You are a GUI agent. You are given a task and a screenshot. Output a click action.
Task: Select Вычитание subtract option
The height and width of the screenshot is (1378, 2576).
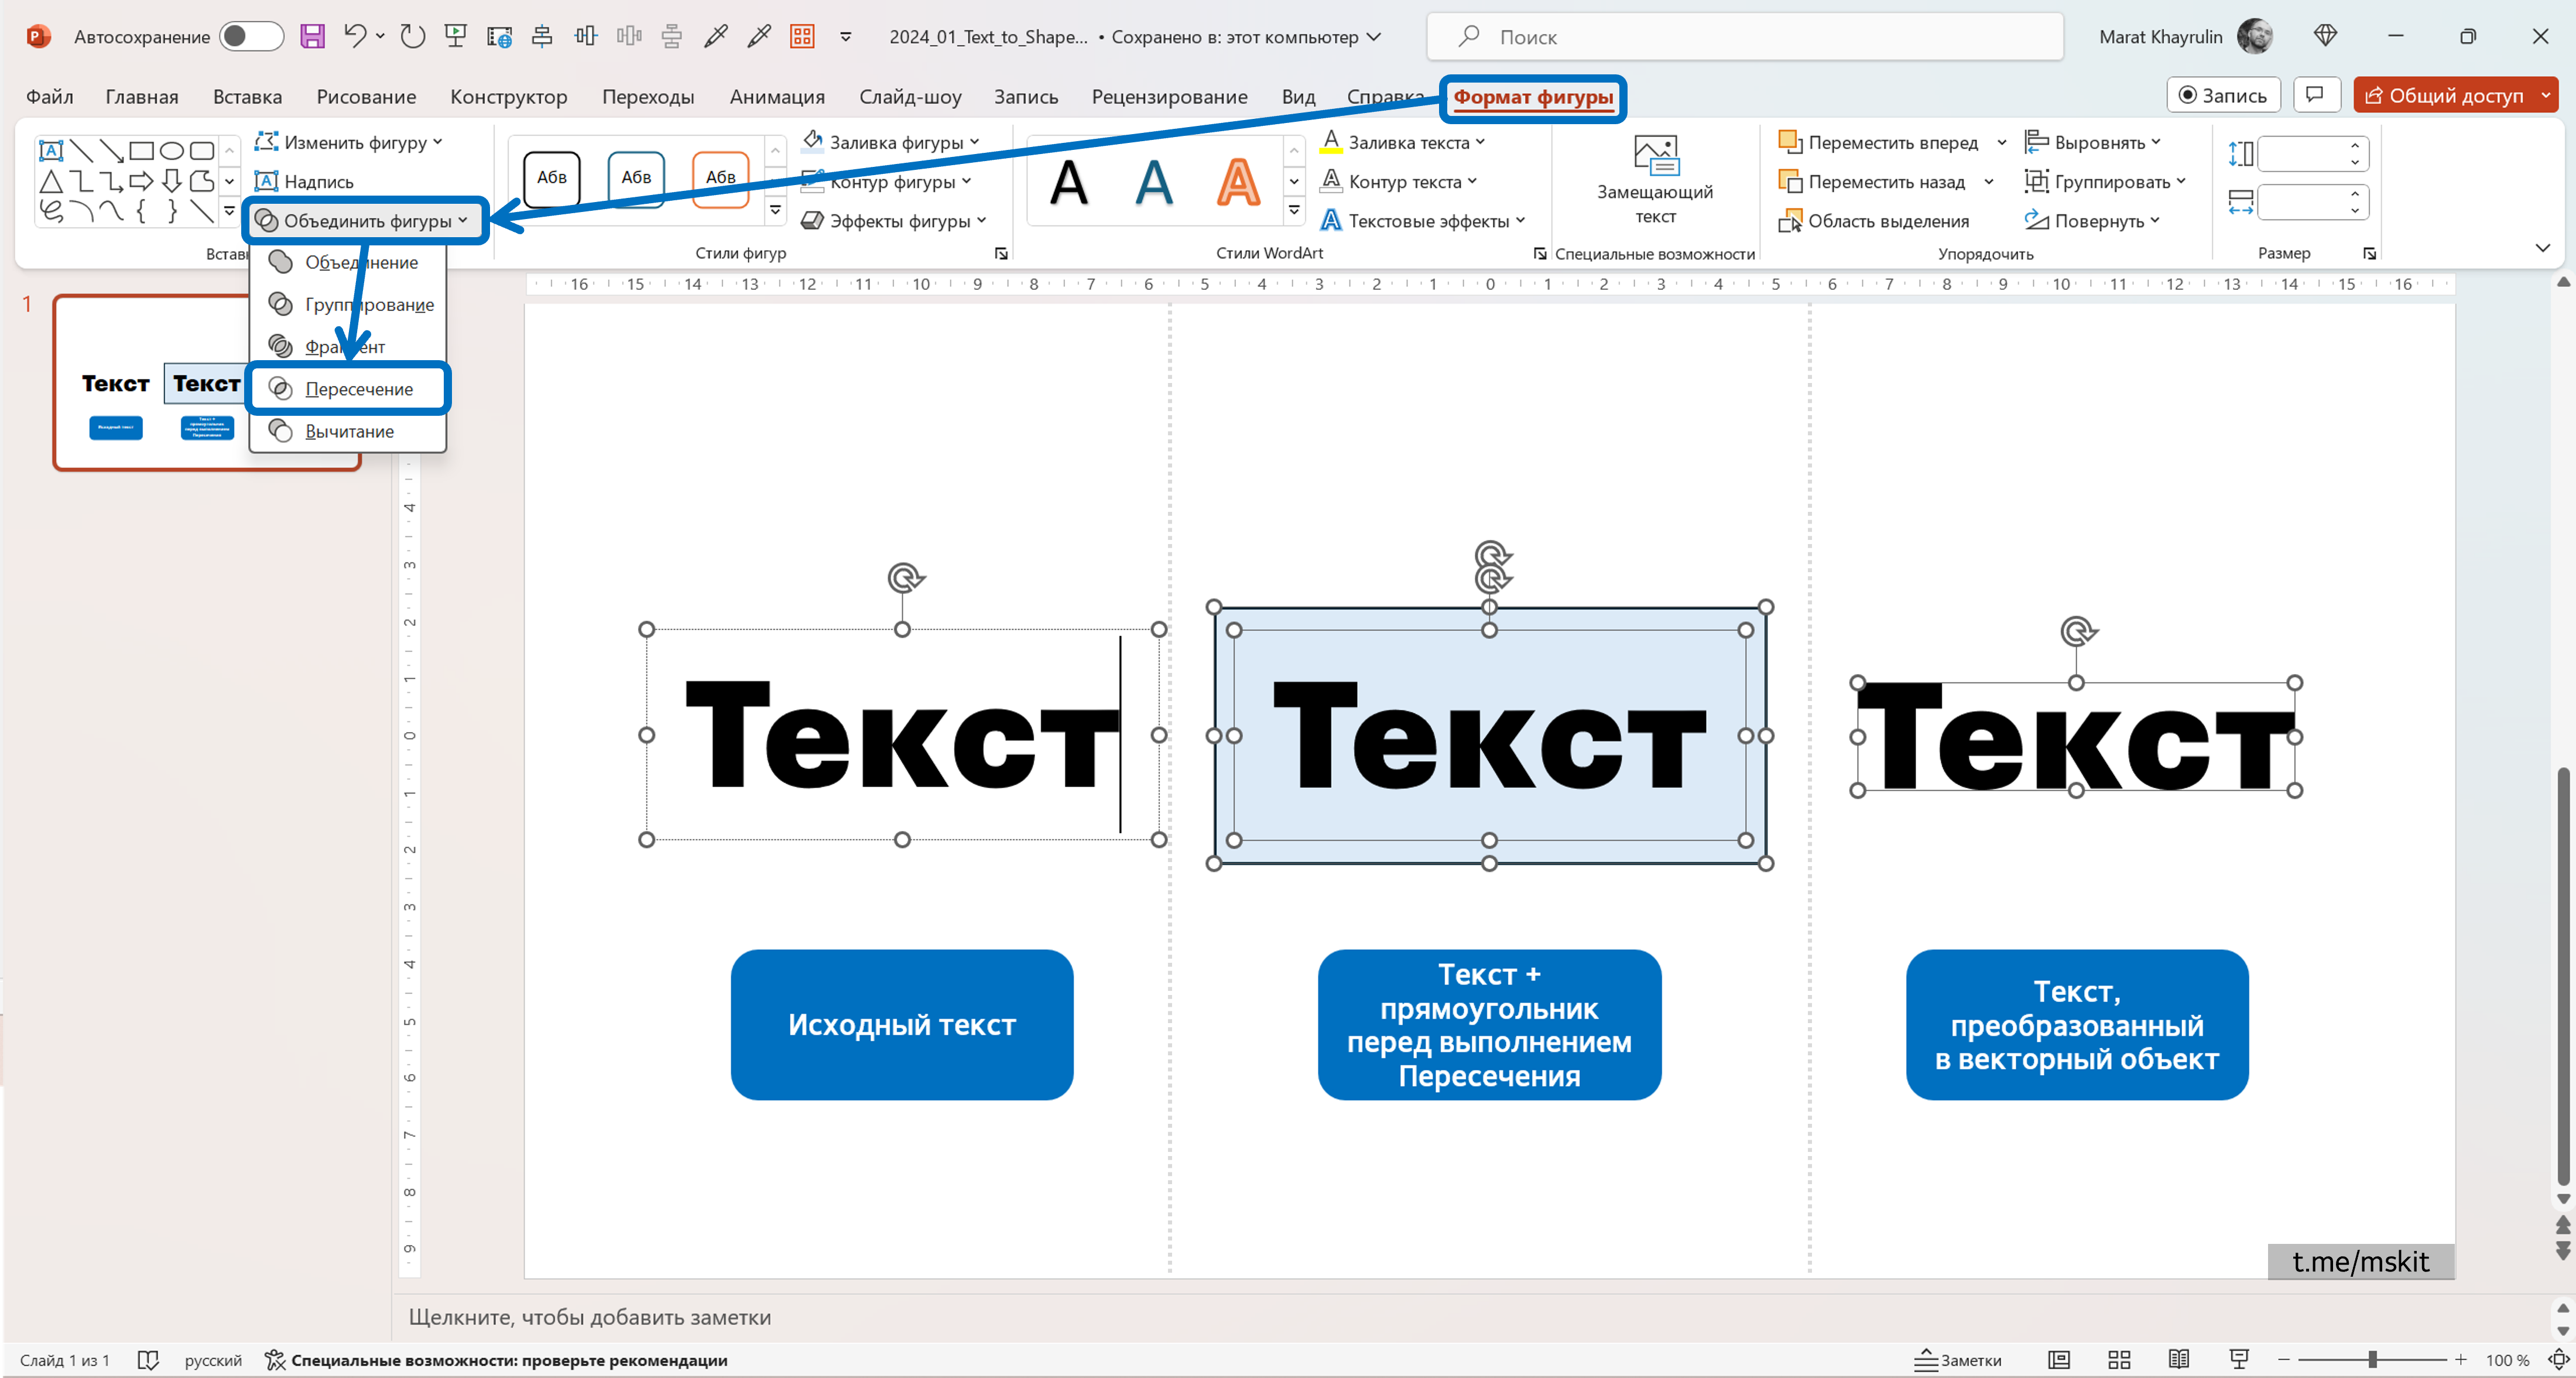tap(347, 431)
